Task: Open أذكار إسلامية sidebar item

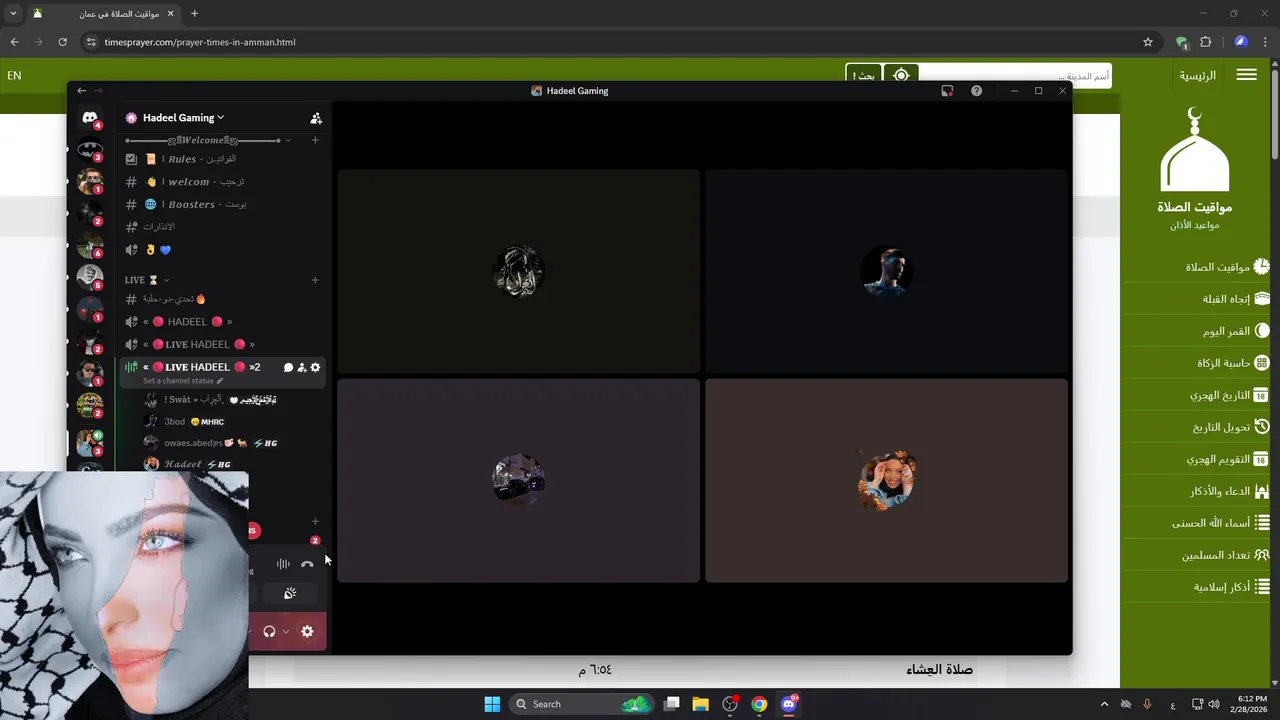Action: (x=1197, y=587)
